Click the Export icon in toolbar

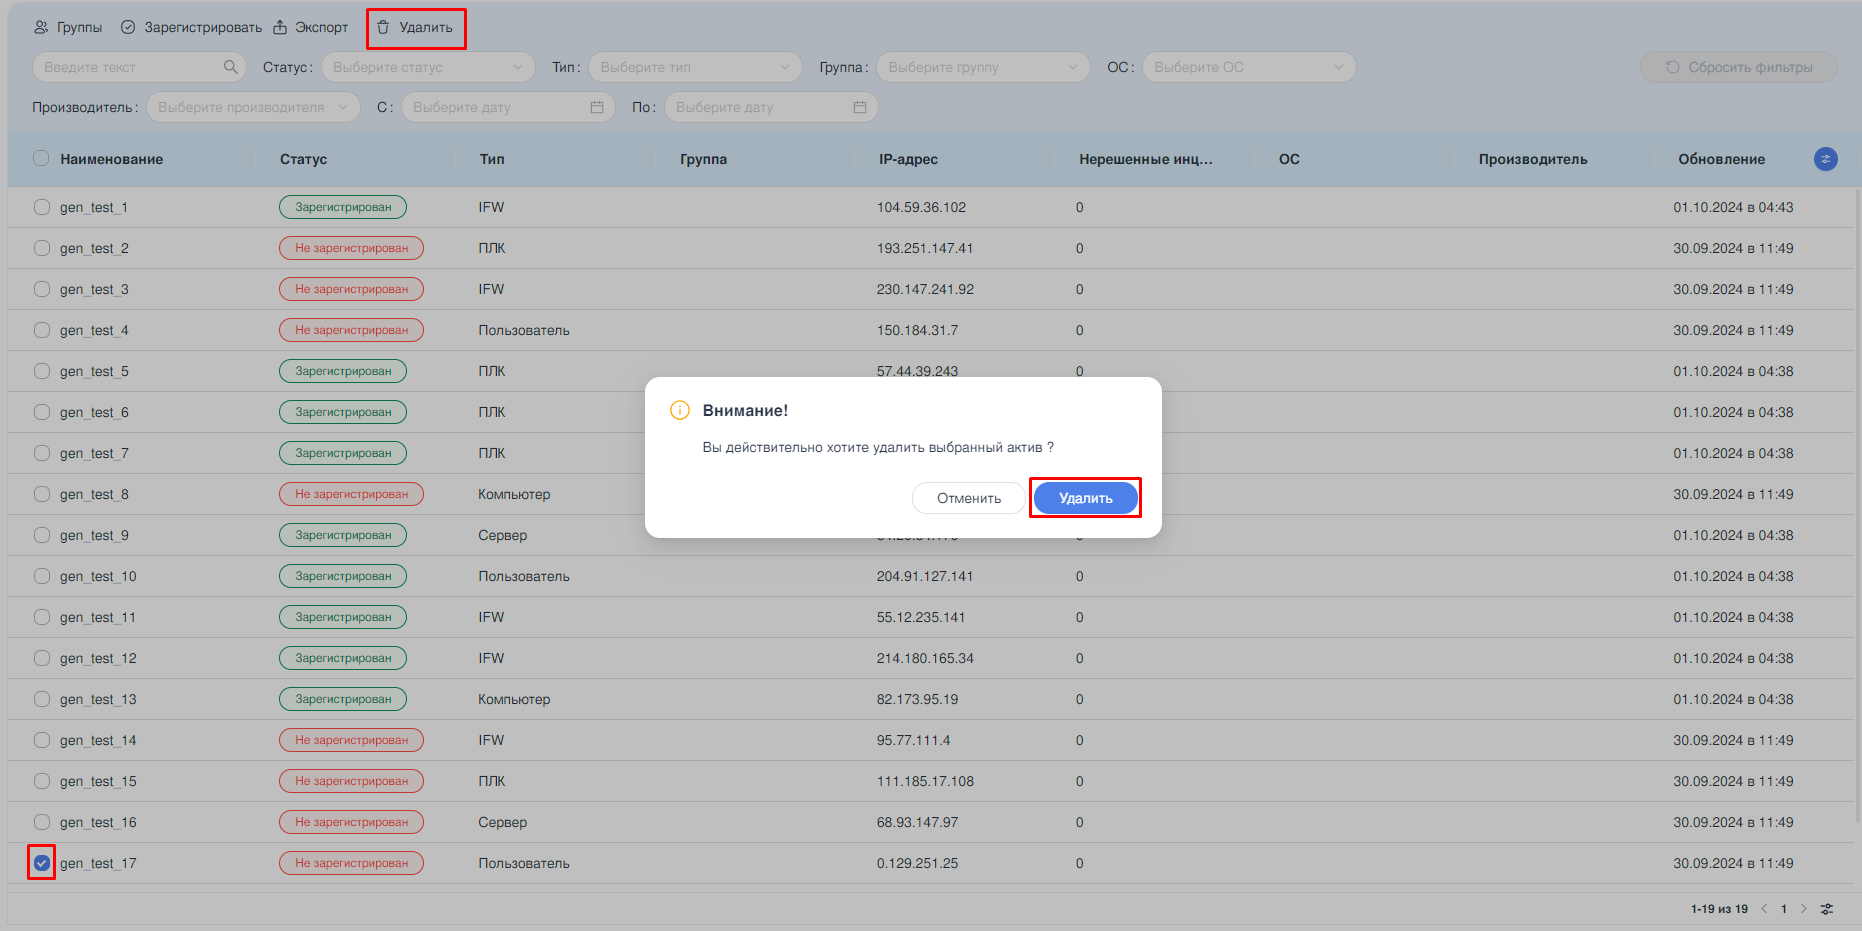tap(280, 27)
